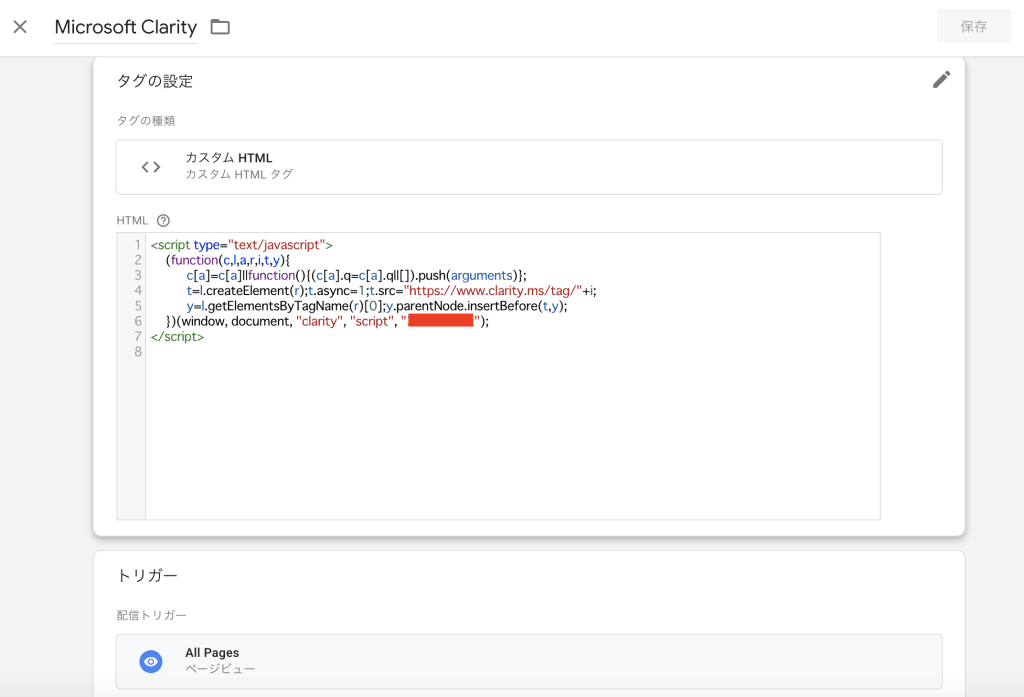Click the code brackets icon for カスタム HTML
Image resolution: width=1024 pixels, height=697 pixels.
click(x=151, y=167)
